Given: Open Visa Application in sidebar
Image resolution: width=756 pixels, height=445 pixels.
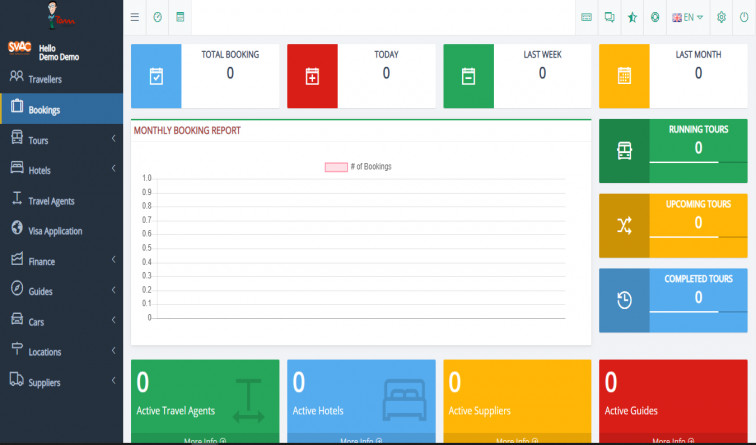Looking at the screenshot, I should click(x=61, y=230).
